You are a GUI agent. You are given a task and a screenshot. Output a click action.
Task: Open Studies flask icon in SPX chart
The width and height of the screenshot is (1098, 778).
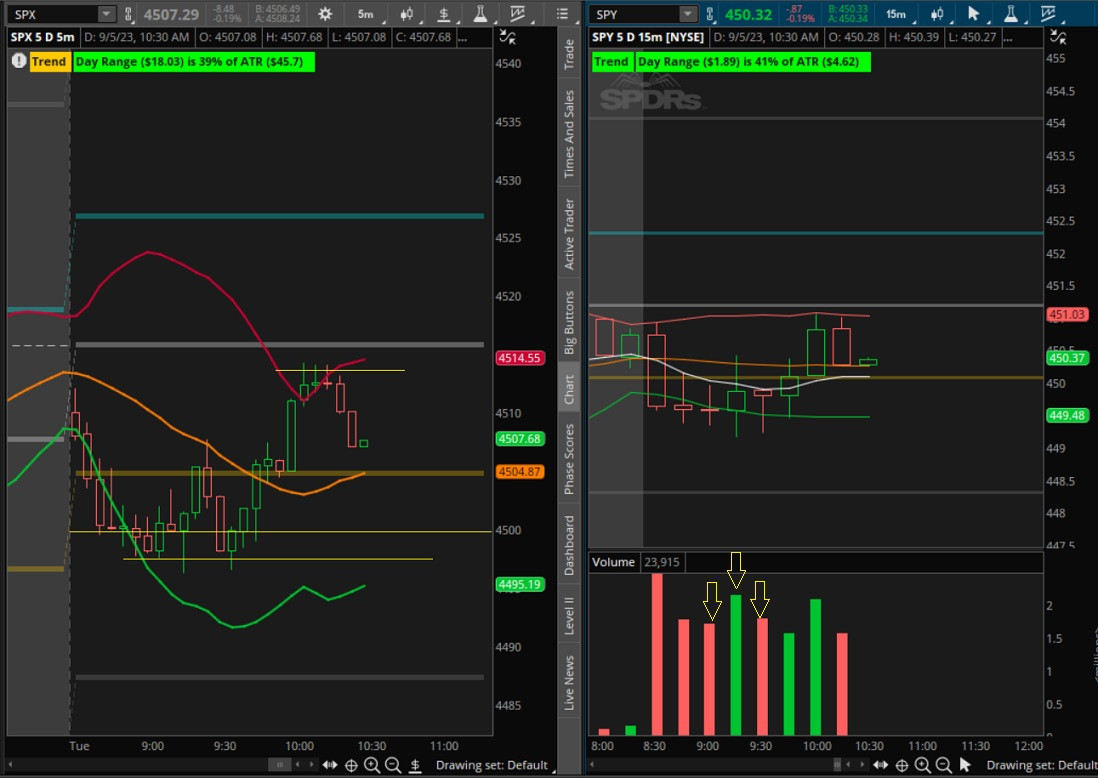(480, 14)
